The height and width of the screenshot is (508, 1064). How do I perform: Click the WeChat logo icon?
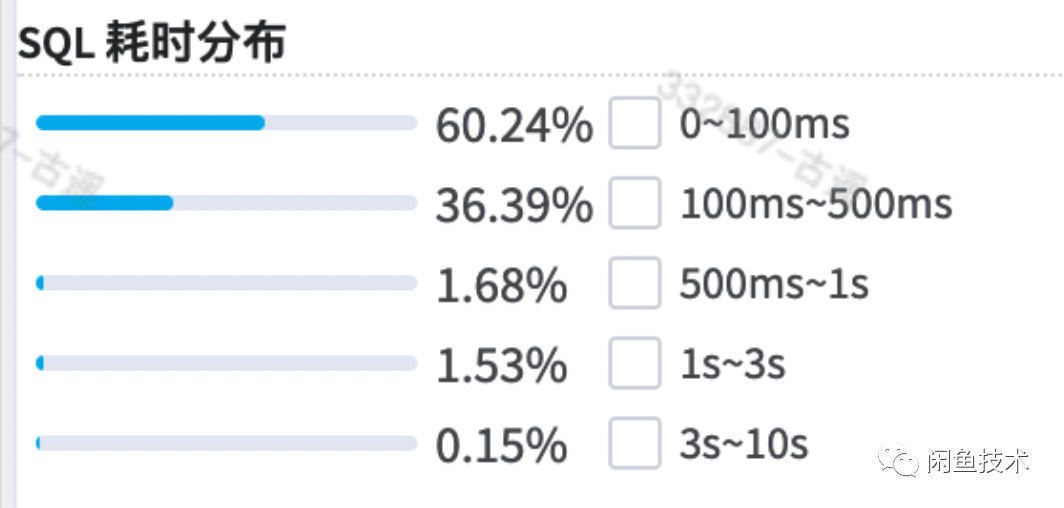pyautogui.click(x=897, y=460)
